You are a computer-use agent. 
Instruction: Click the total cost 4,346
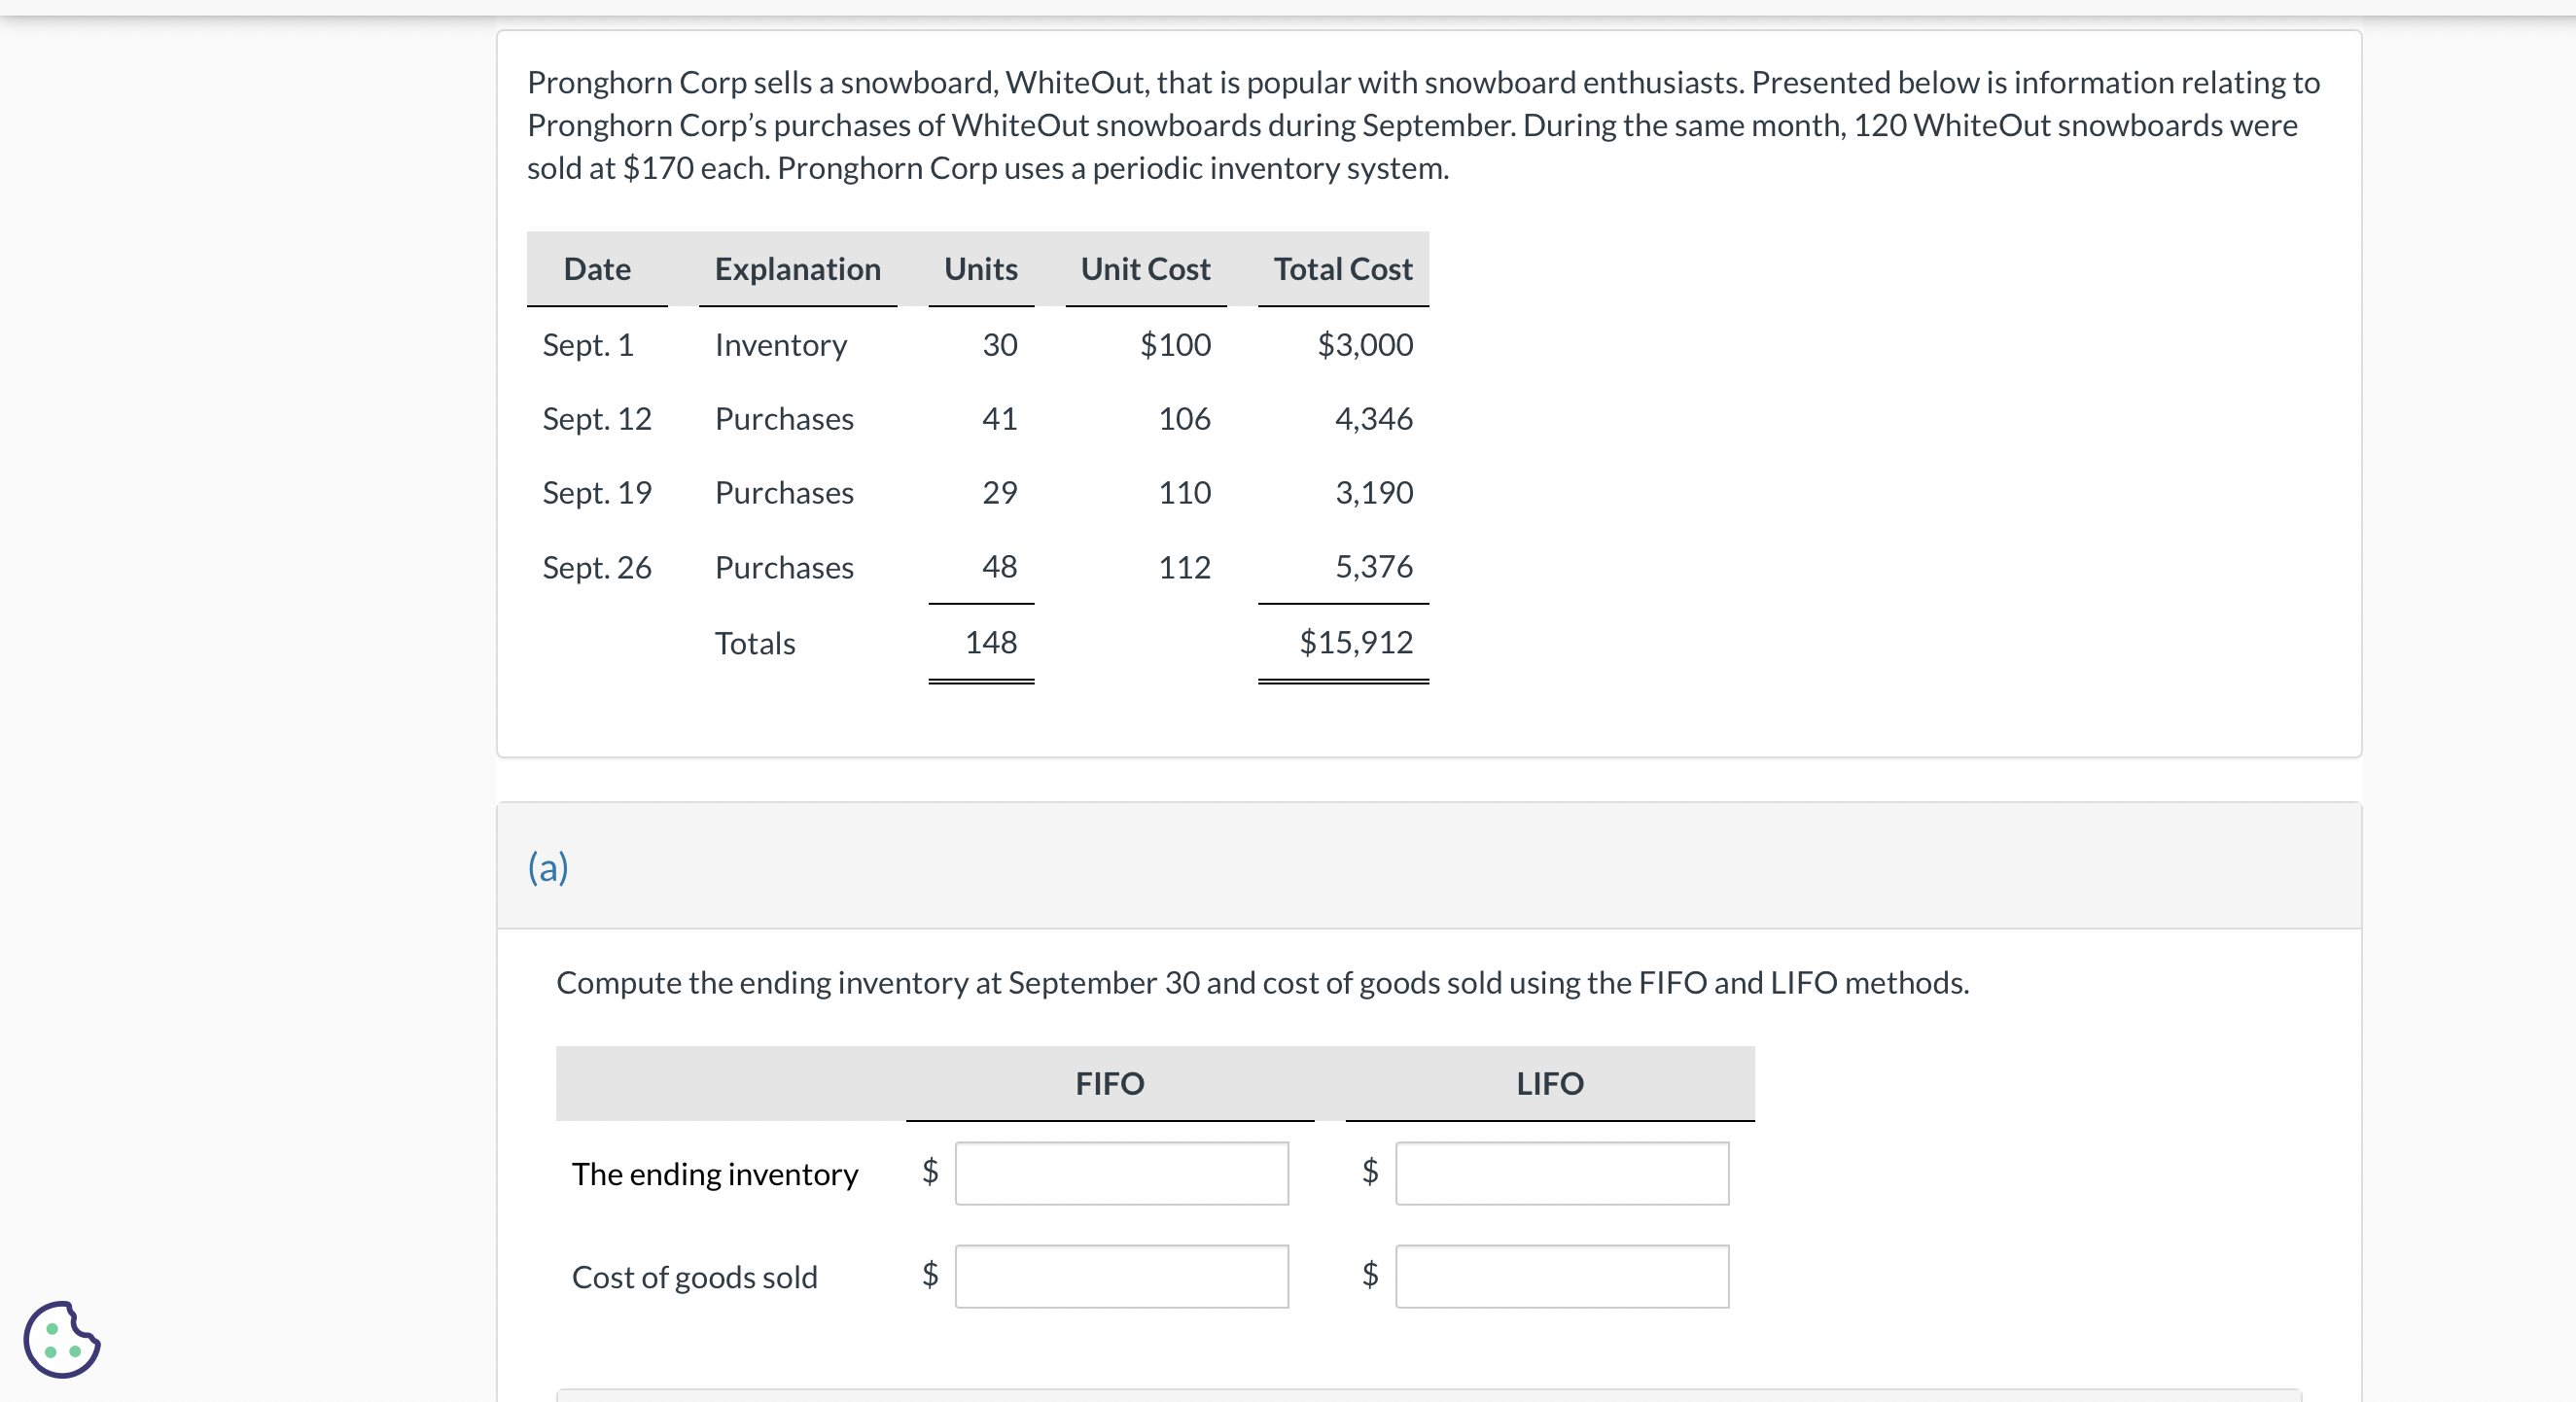tap(1374, 418)
